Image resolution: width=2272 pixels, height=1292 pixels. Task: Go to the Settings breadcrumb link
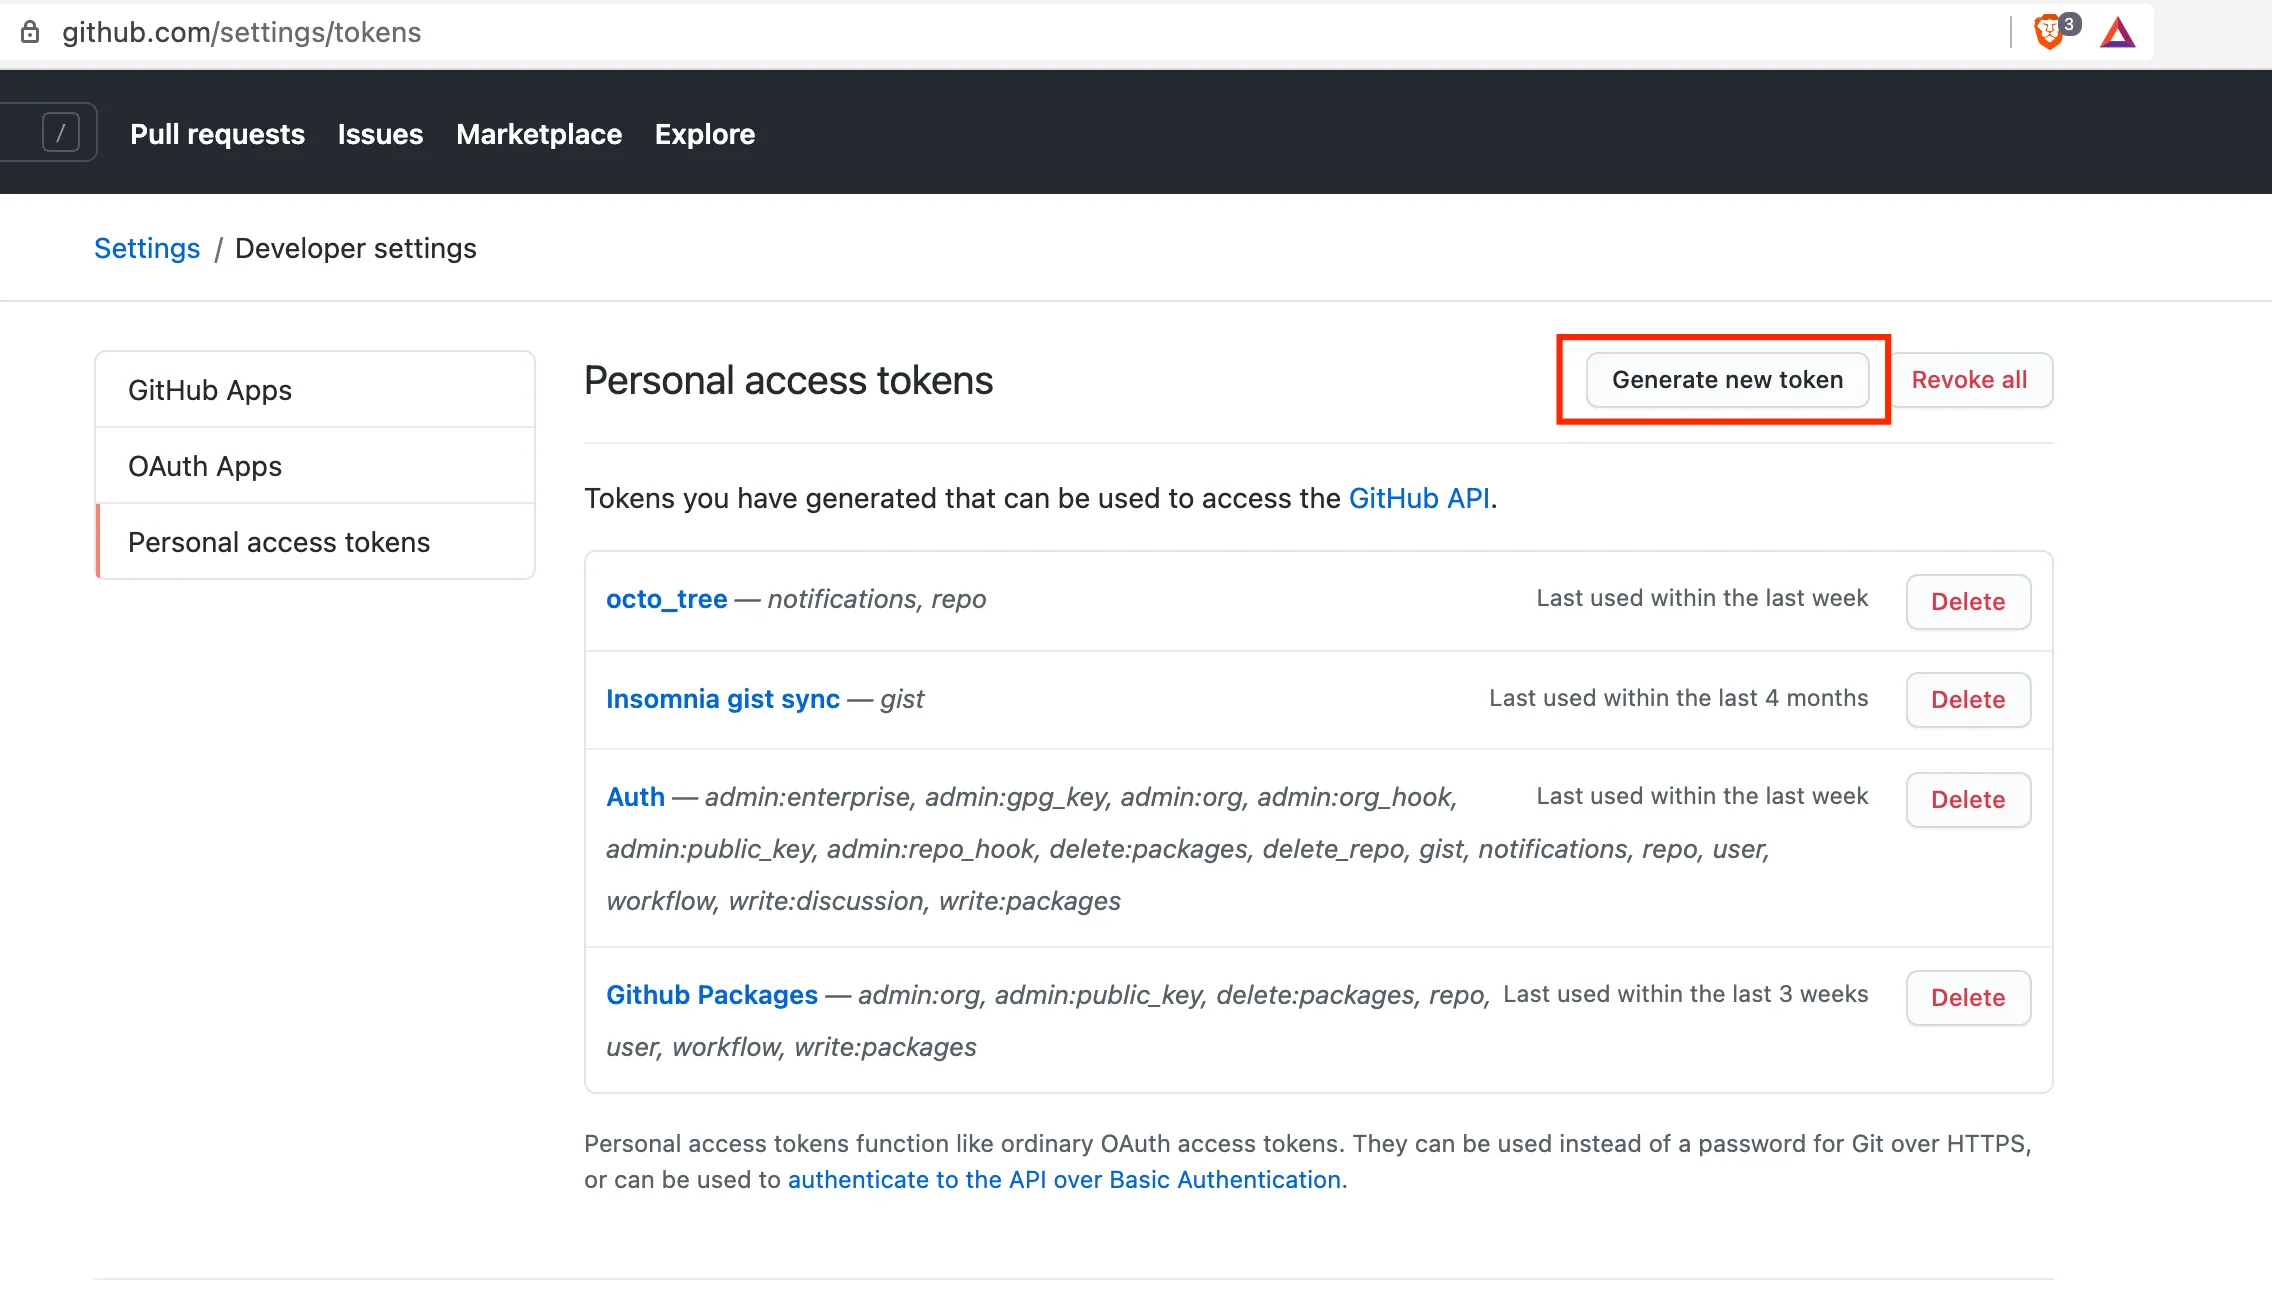(147, 248)
